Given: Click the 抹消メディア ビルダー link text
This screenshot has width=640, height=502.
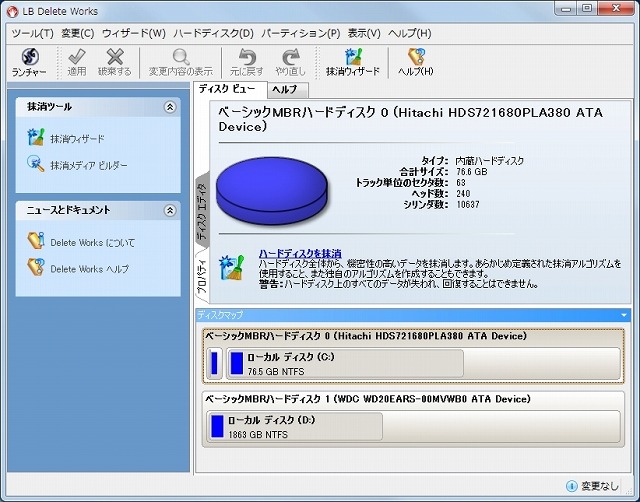Looking at the screenshot, I should 89,165.
